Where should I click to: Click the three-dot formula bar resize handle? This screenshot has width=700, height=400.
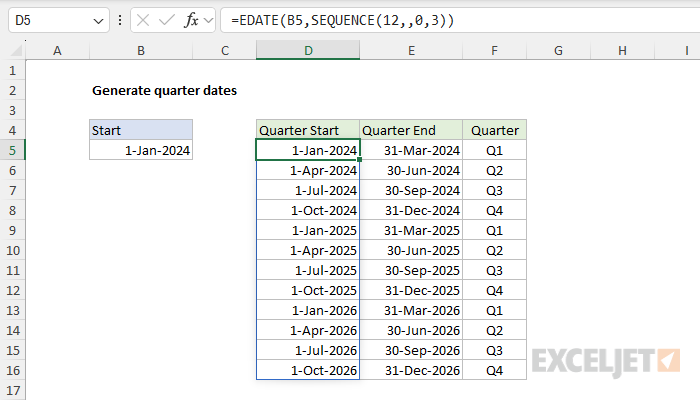(120, 21)
